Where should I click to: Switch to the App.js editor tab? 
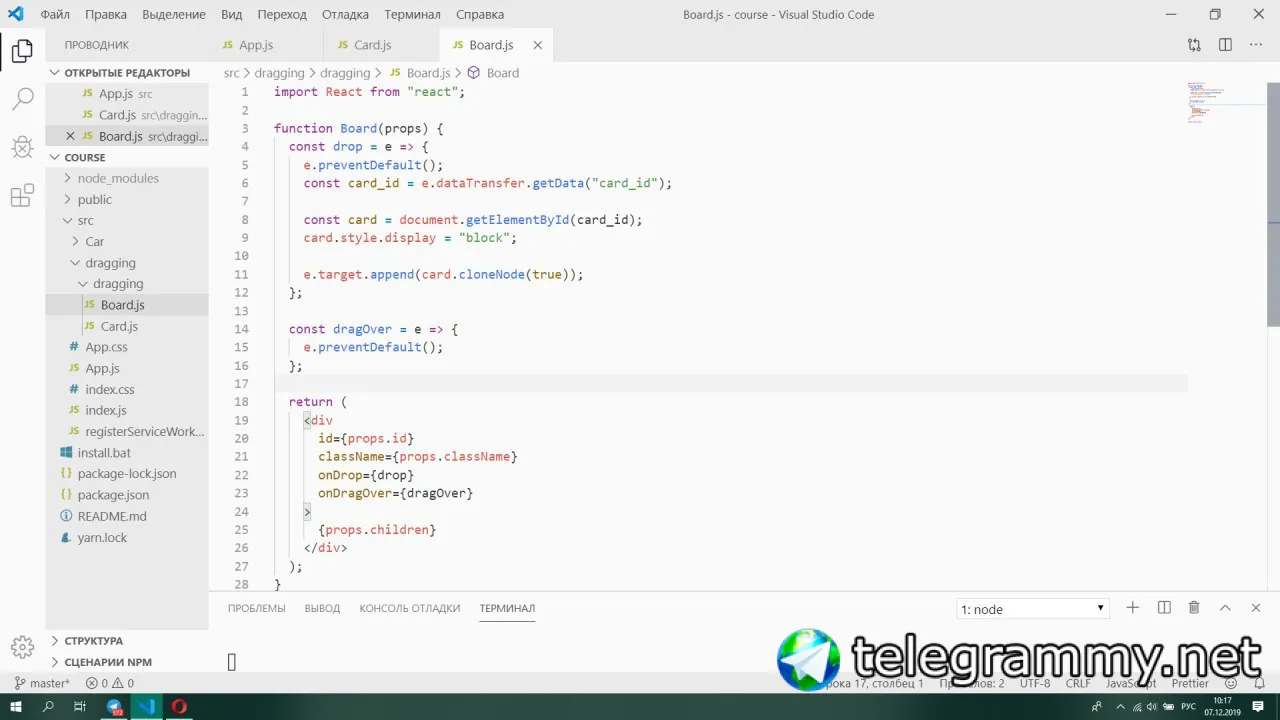tap(267, 45)
